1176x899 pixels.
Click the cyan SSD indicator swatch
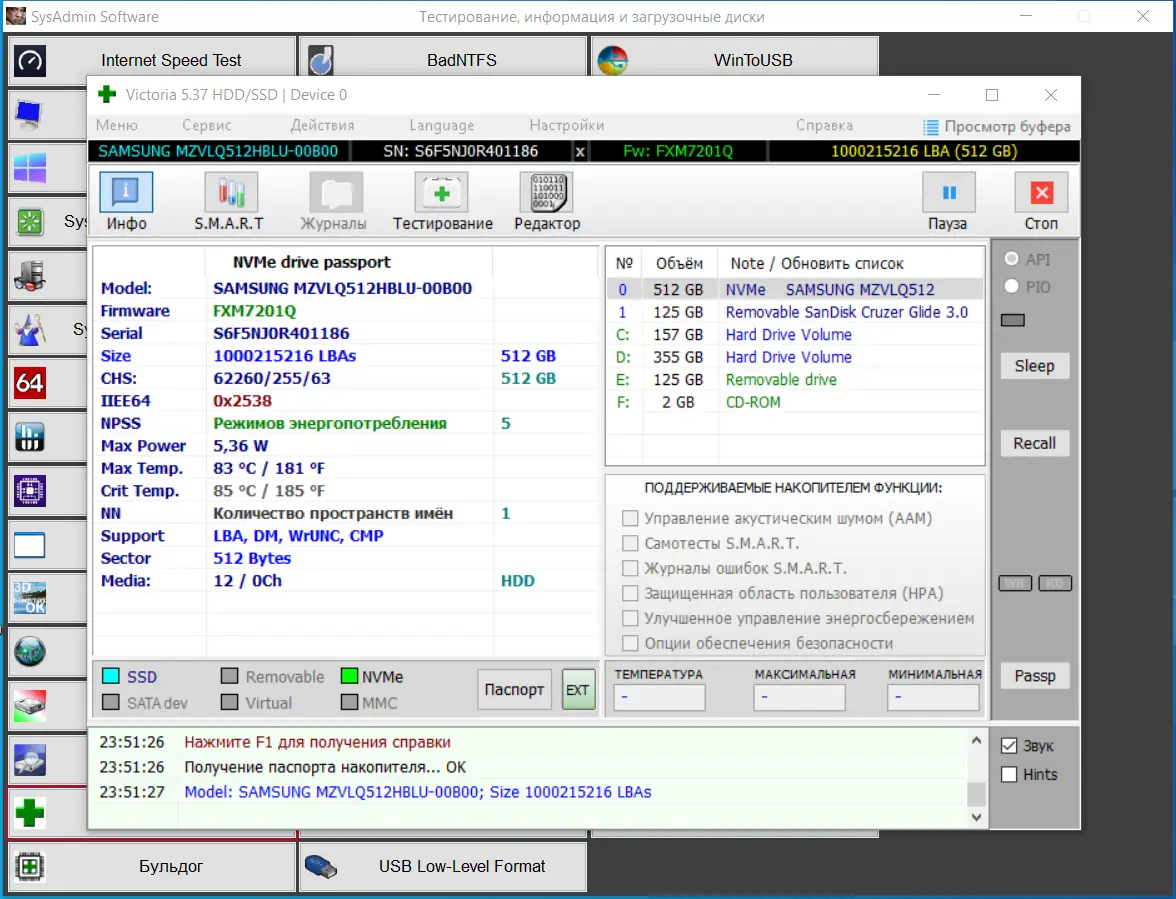tap(111, 676)
